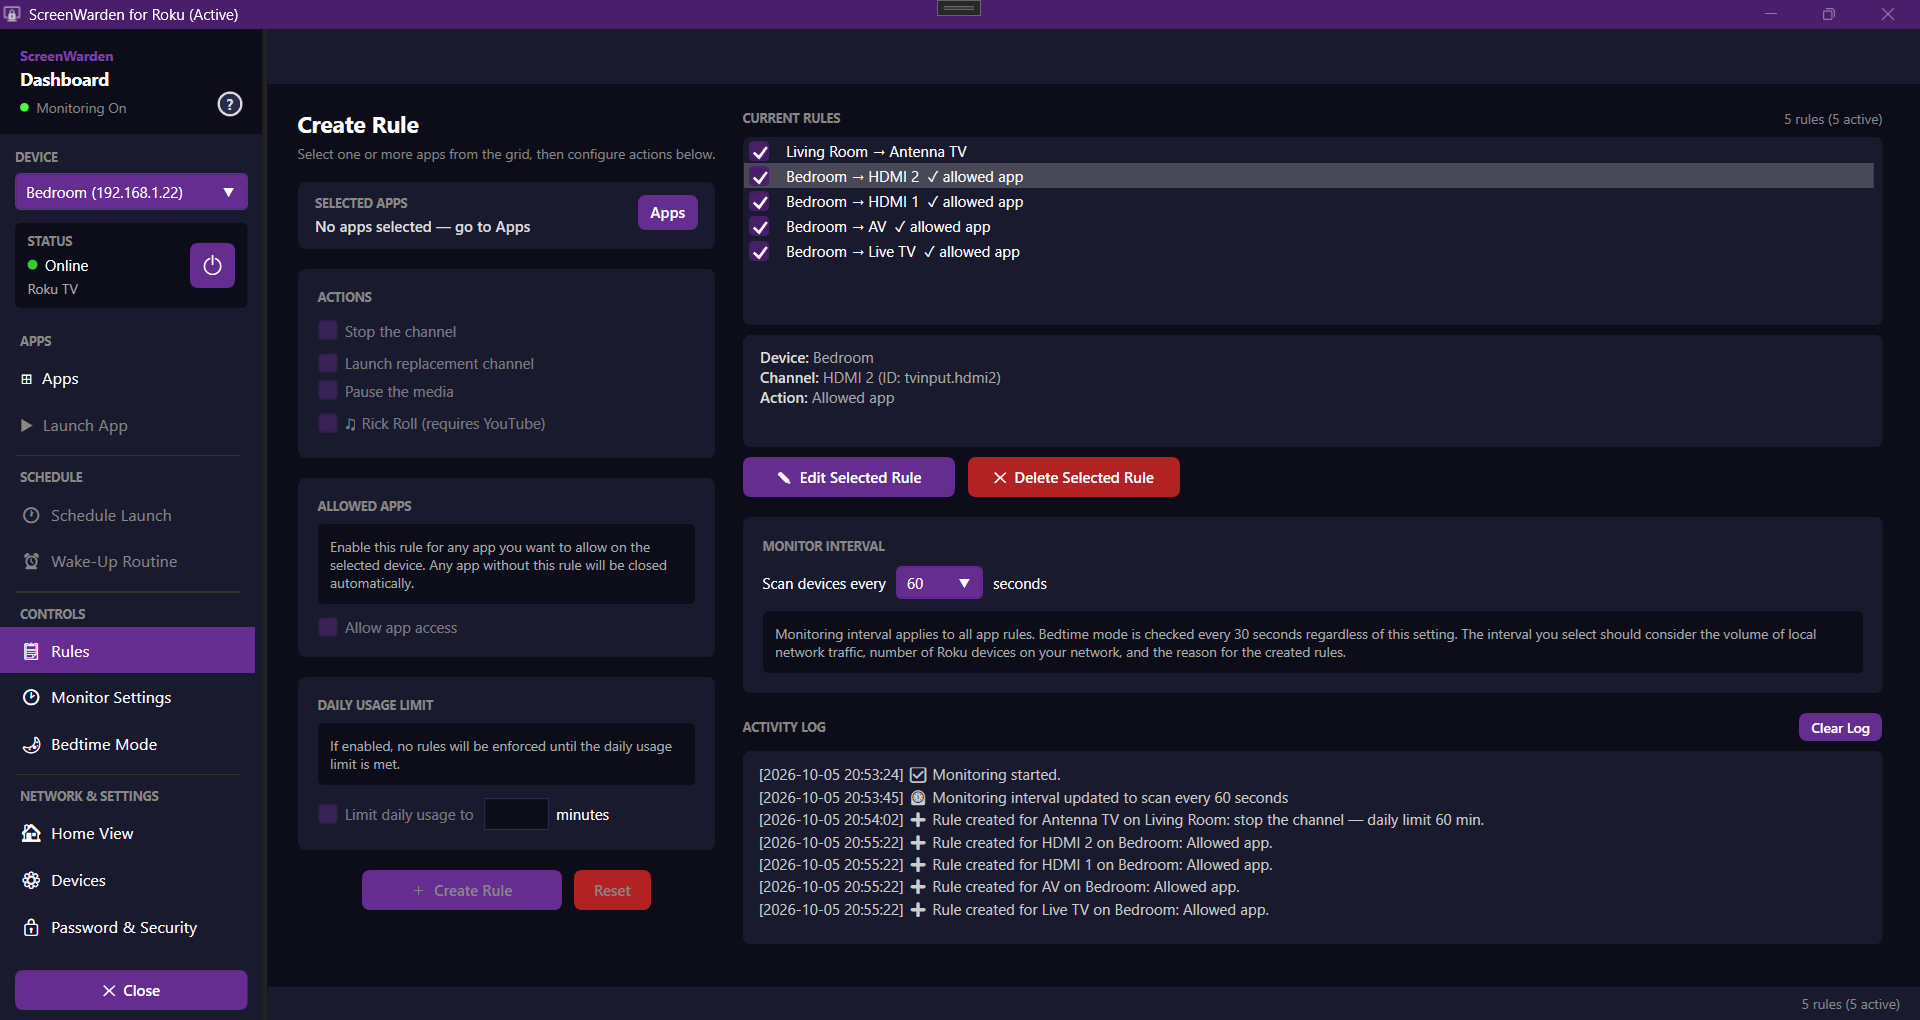The image size is (1920, 1020).
Task: Click the X icon on Delete Selected Rule
Action: point(1000,478)
